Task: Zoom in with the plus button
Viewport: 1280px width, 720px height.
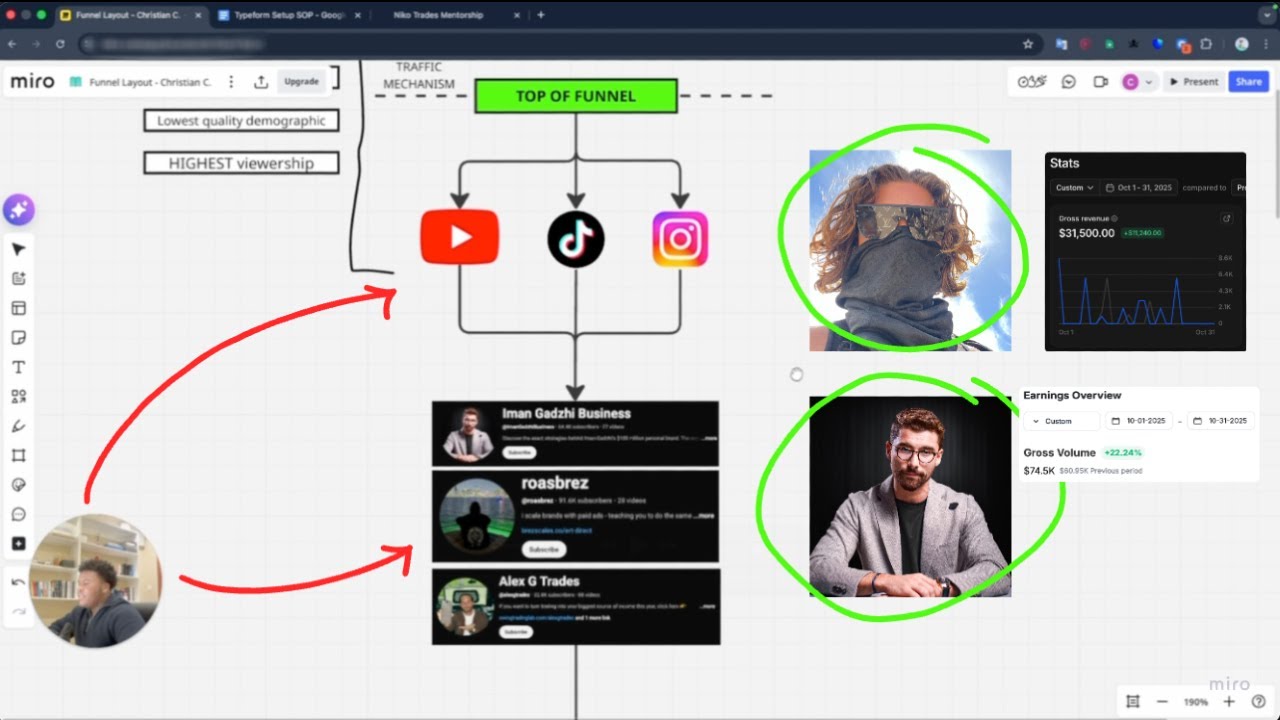Action: 1229,702
